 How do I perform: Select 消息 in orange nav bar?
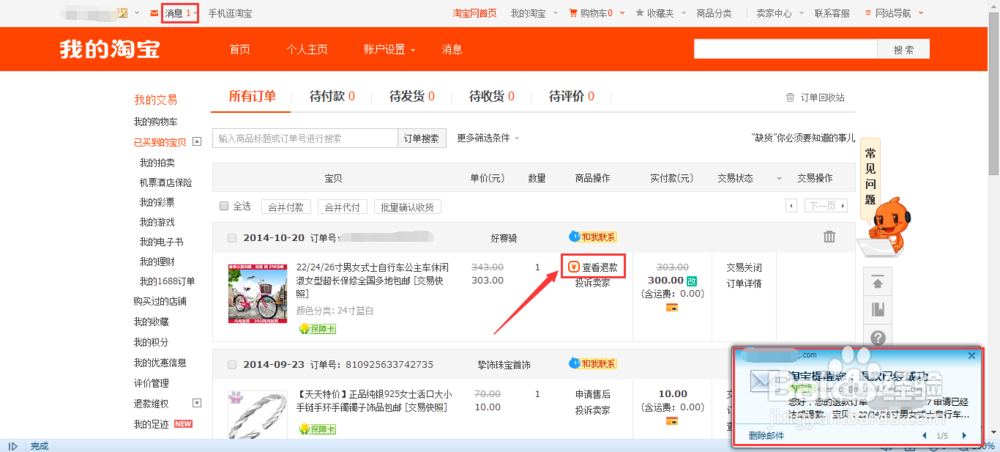click(452, 50)
